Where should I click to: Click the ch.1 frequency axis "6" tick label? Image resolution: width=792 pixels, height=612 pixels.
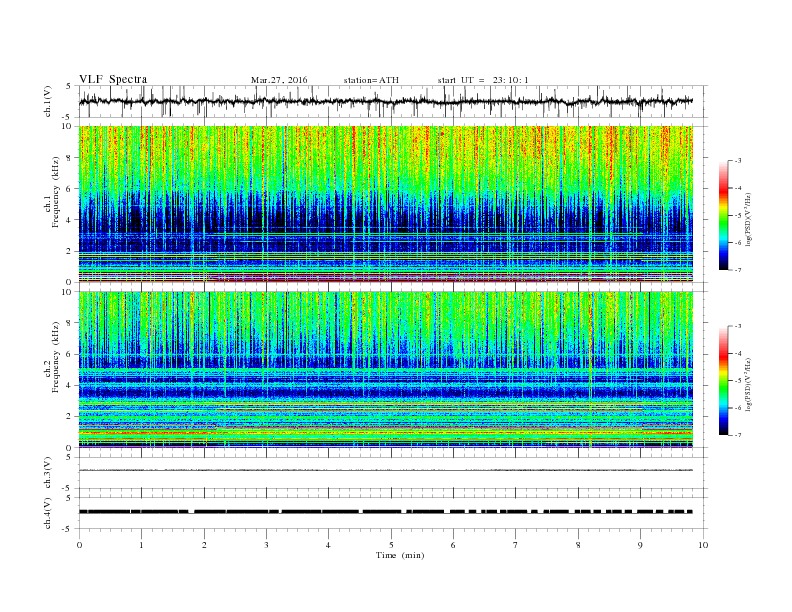click(x=69, y=189)
